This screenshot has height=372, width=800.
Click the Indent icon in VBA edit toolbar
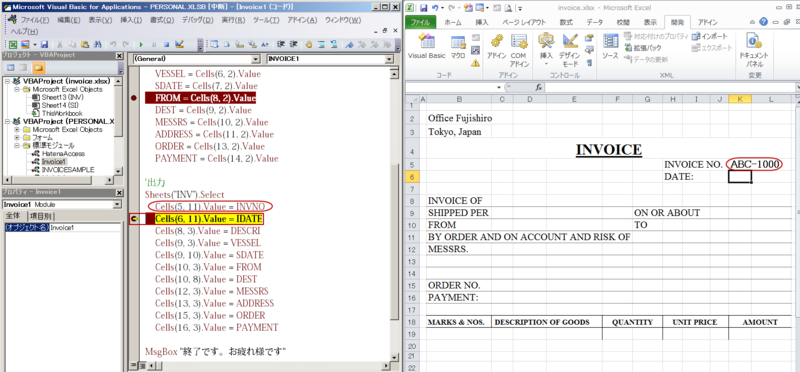pyautogui.click(x=281, y=44)
